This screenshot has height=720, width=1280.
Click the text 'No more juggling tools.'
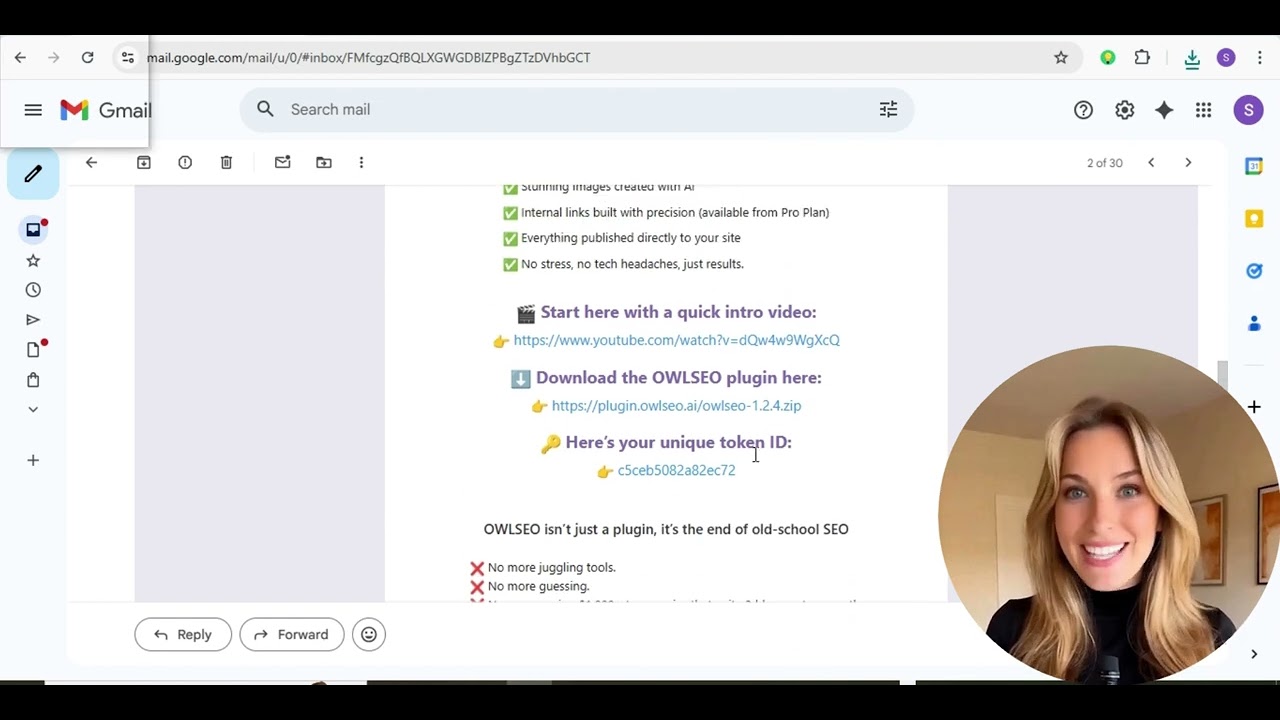tap(551, 567)
